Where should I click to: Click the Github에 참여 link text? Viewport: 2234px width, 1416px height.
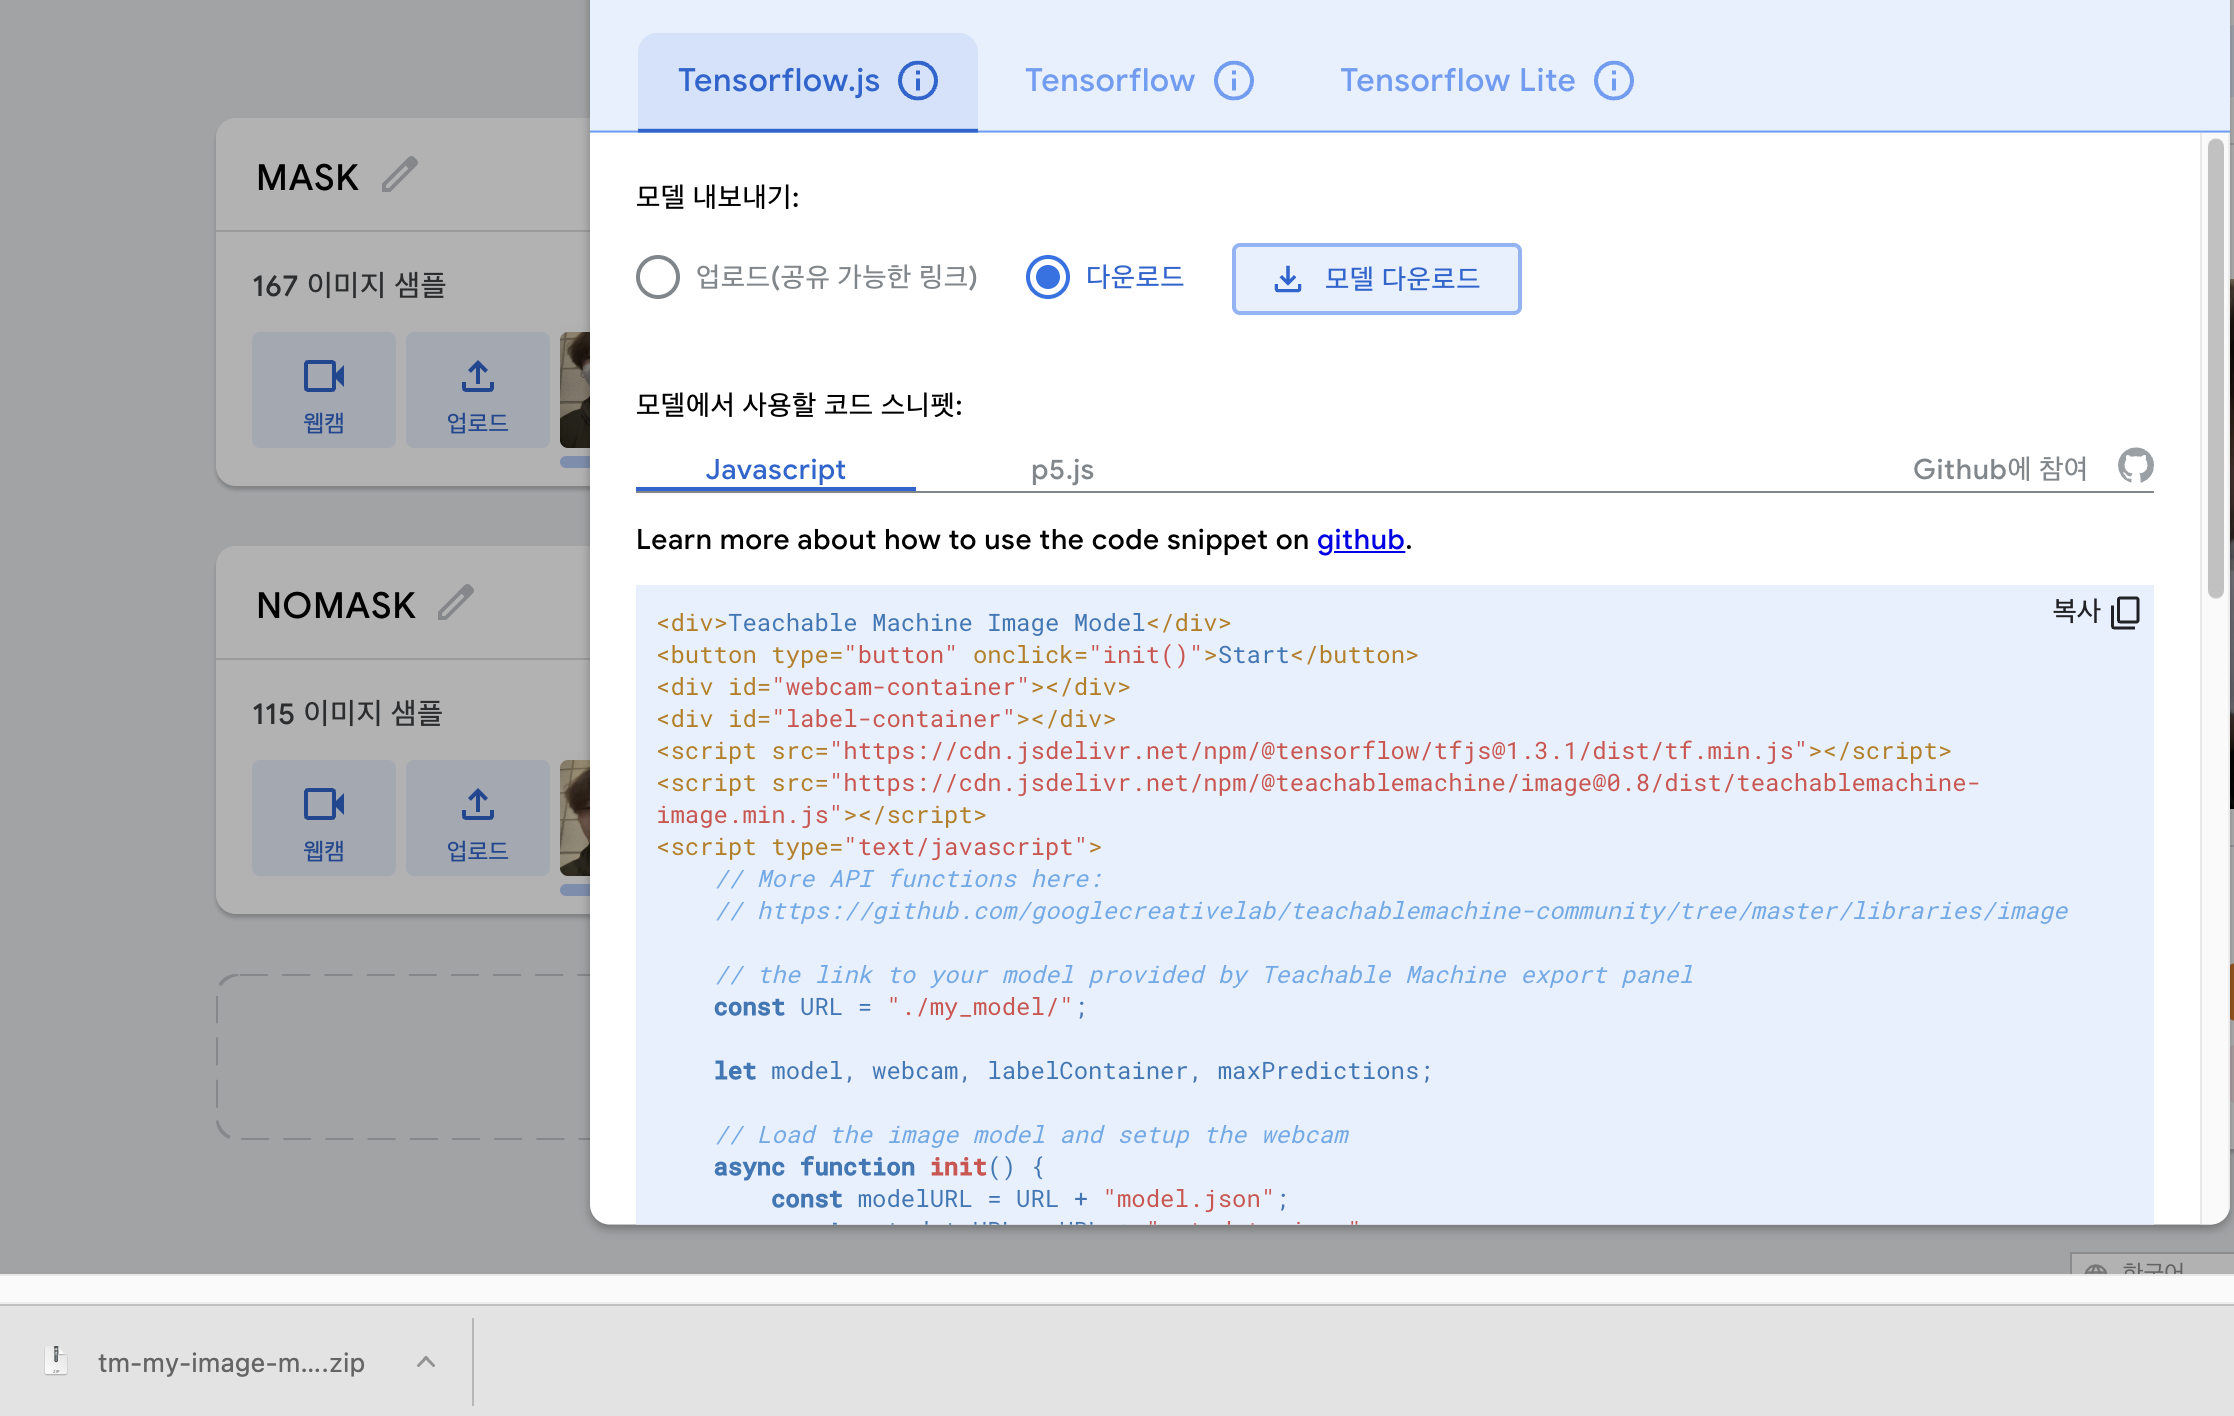tap(2000, 469)
